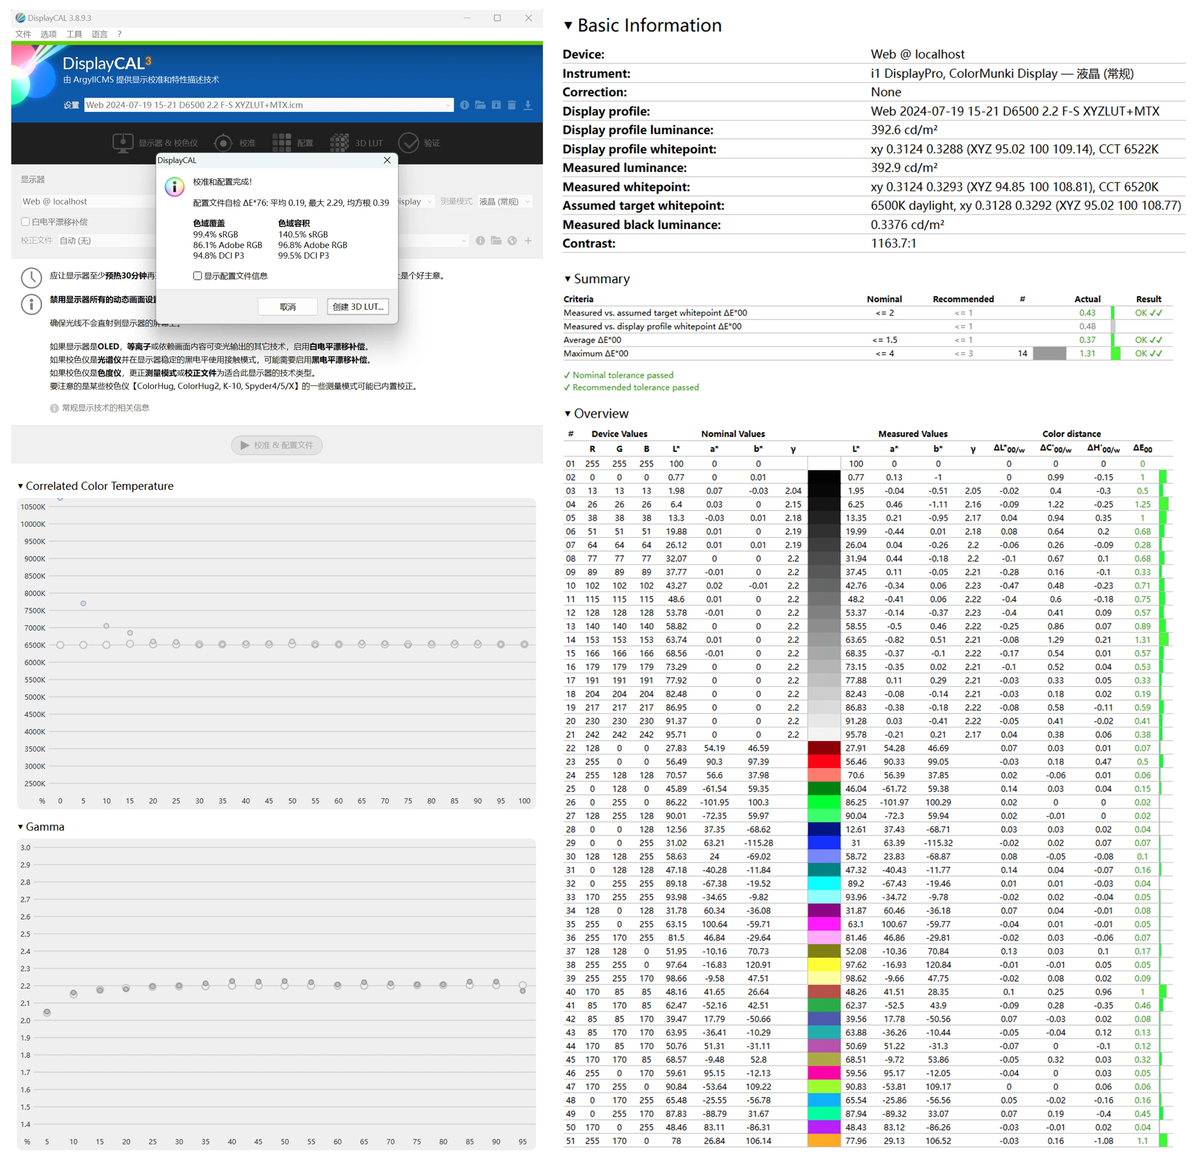
Task: Click 'Nominal tolerance passed' text
Action: click(x=623, y=376)
